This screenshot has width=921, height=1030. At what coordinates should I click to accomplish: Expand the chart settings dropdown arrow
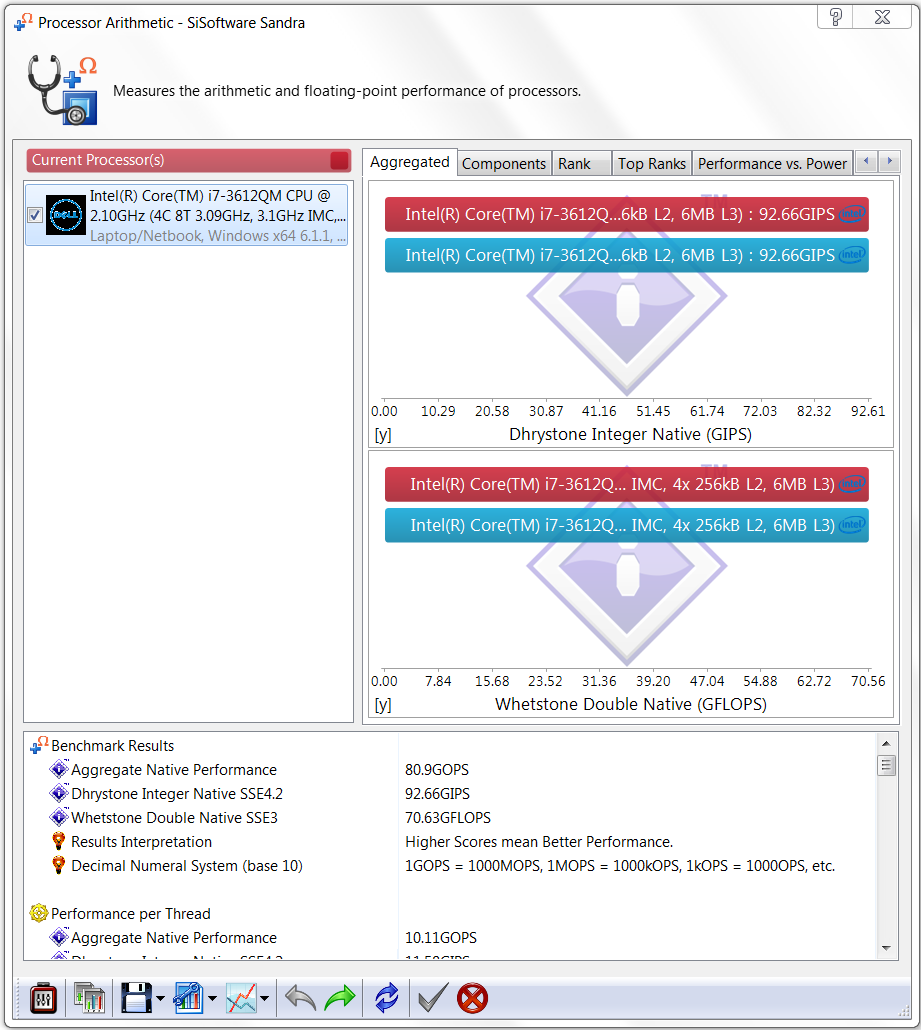[x=212, y=999]
